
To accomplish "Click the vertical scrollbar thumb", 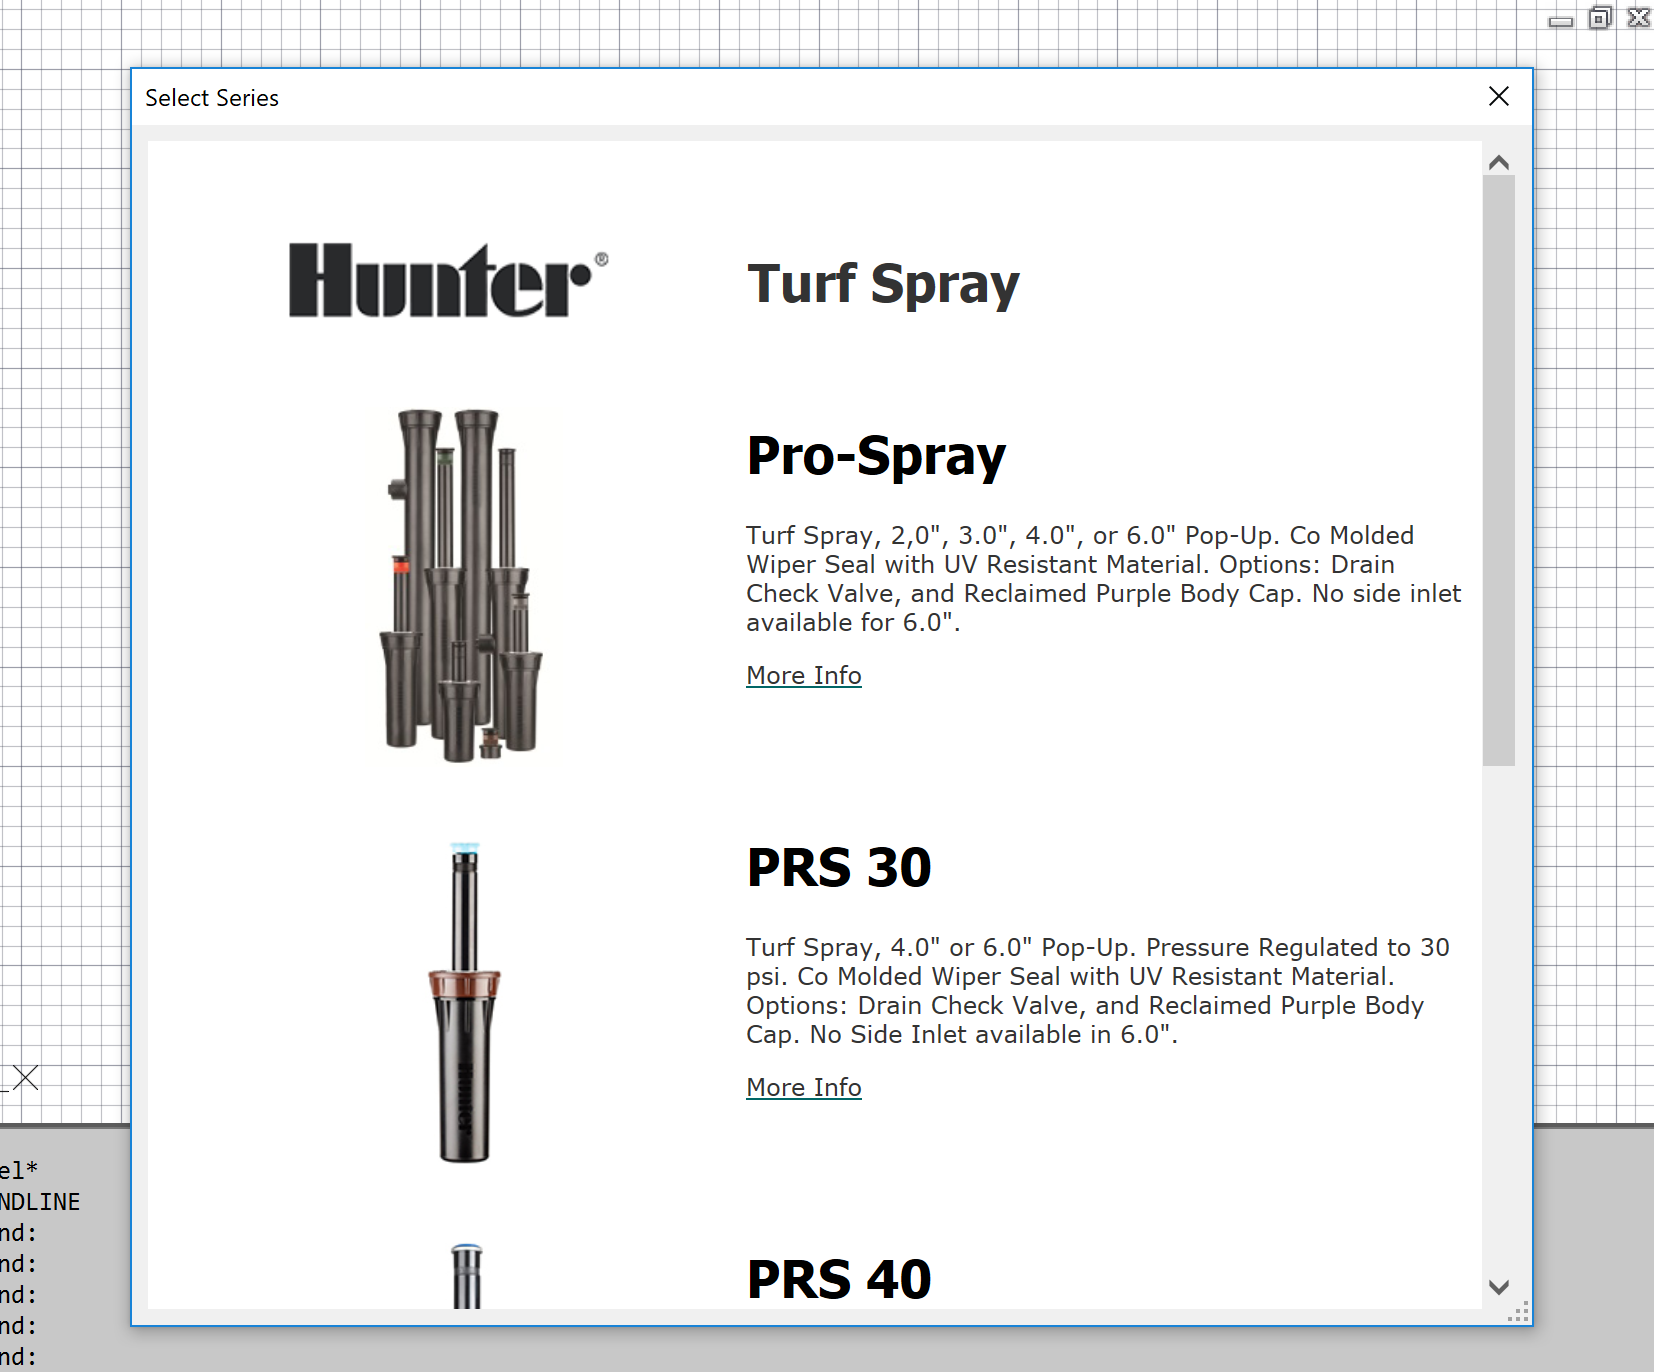I will 1498,471.
